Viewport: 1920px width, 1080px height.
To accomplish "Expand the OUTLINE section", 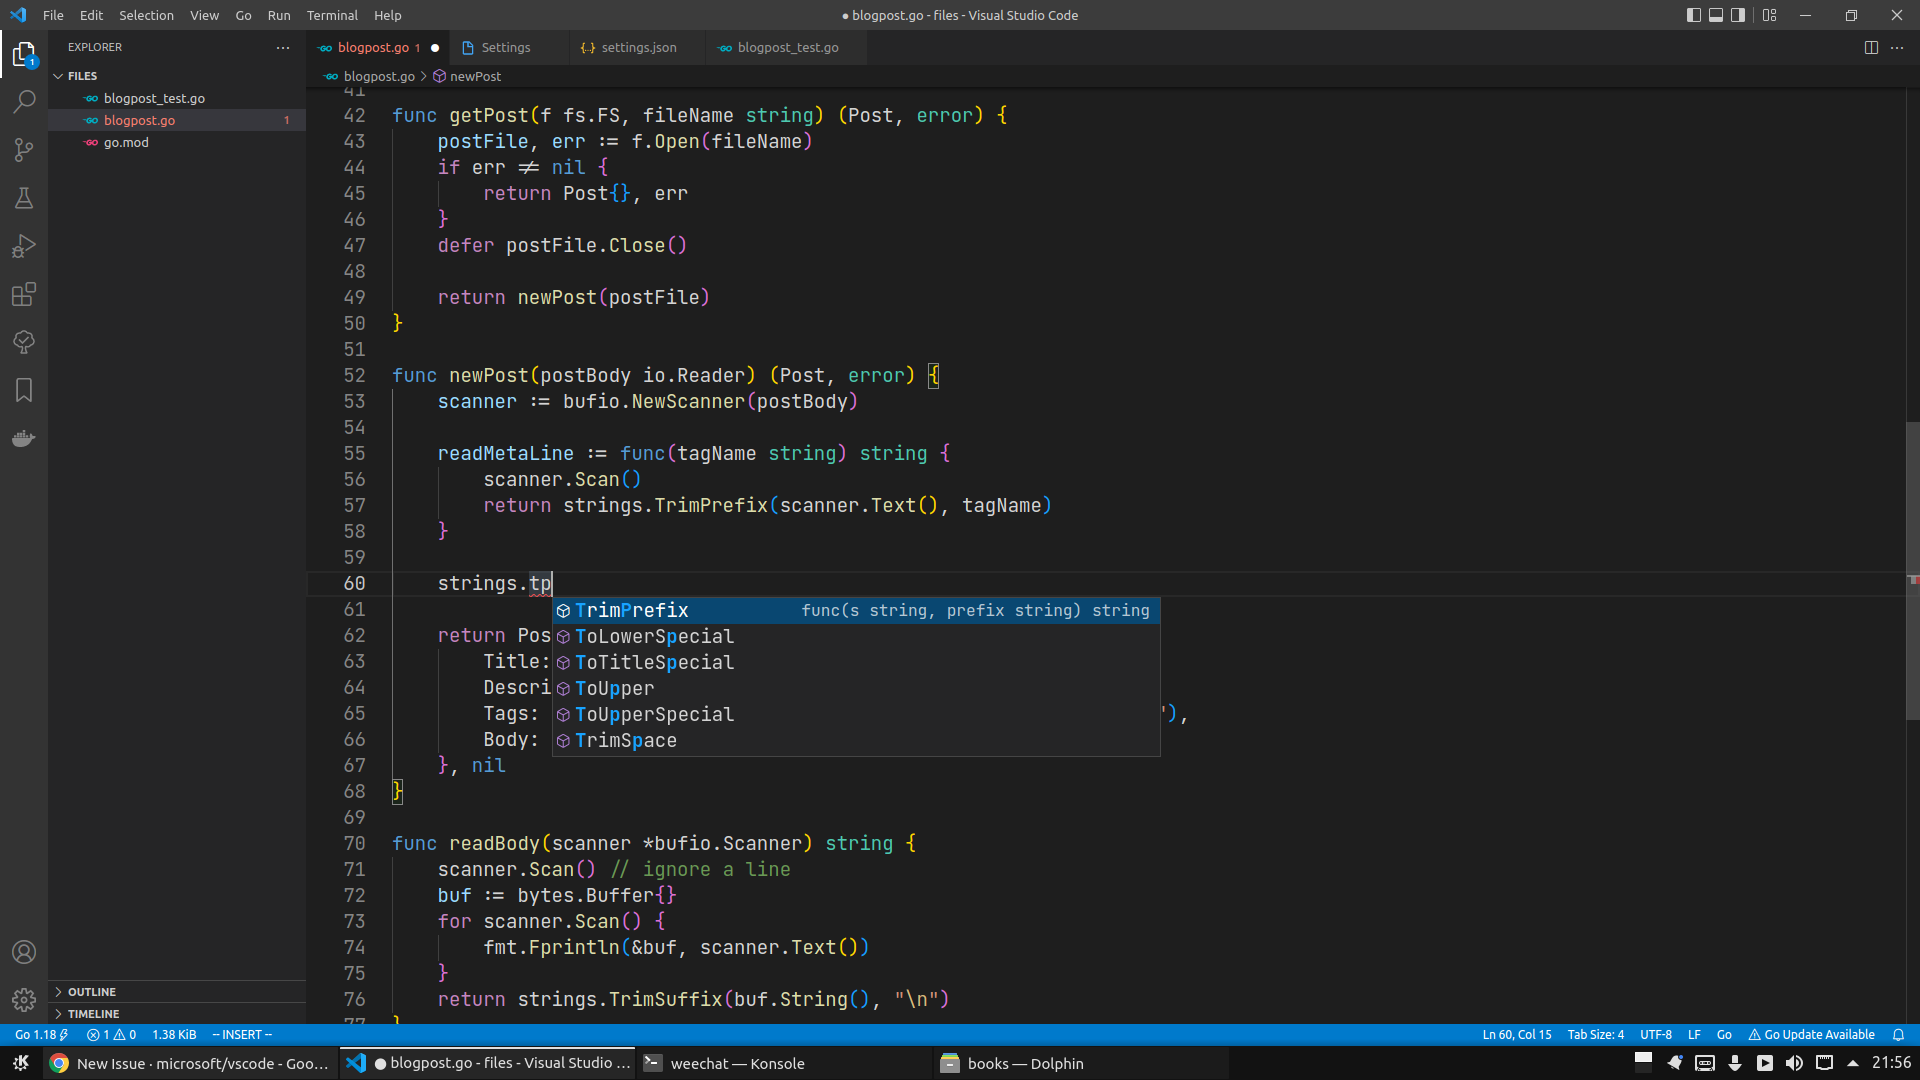I will coord(177,992).
